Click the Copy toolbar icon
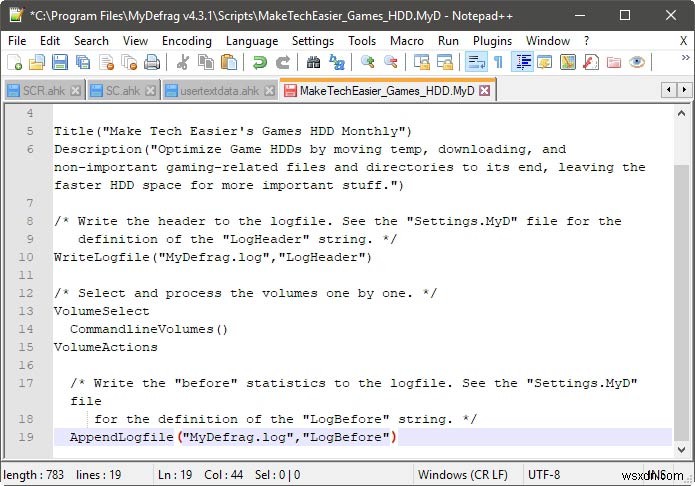Image resolution: width=695 pixels, height=486 pixels. [206, 62]
